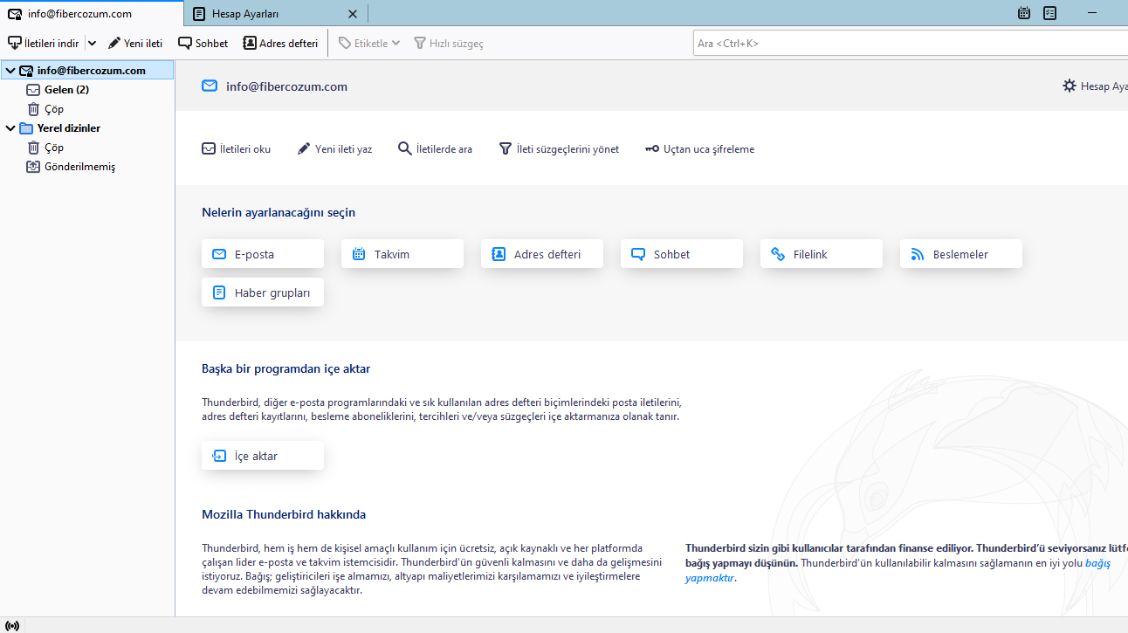Open the Gönderilmemiş outbox folder
1128x633 pixels.
point(79,167)
